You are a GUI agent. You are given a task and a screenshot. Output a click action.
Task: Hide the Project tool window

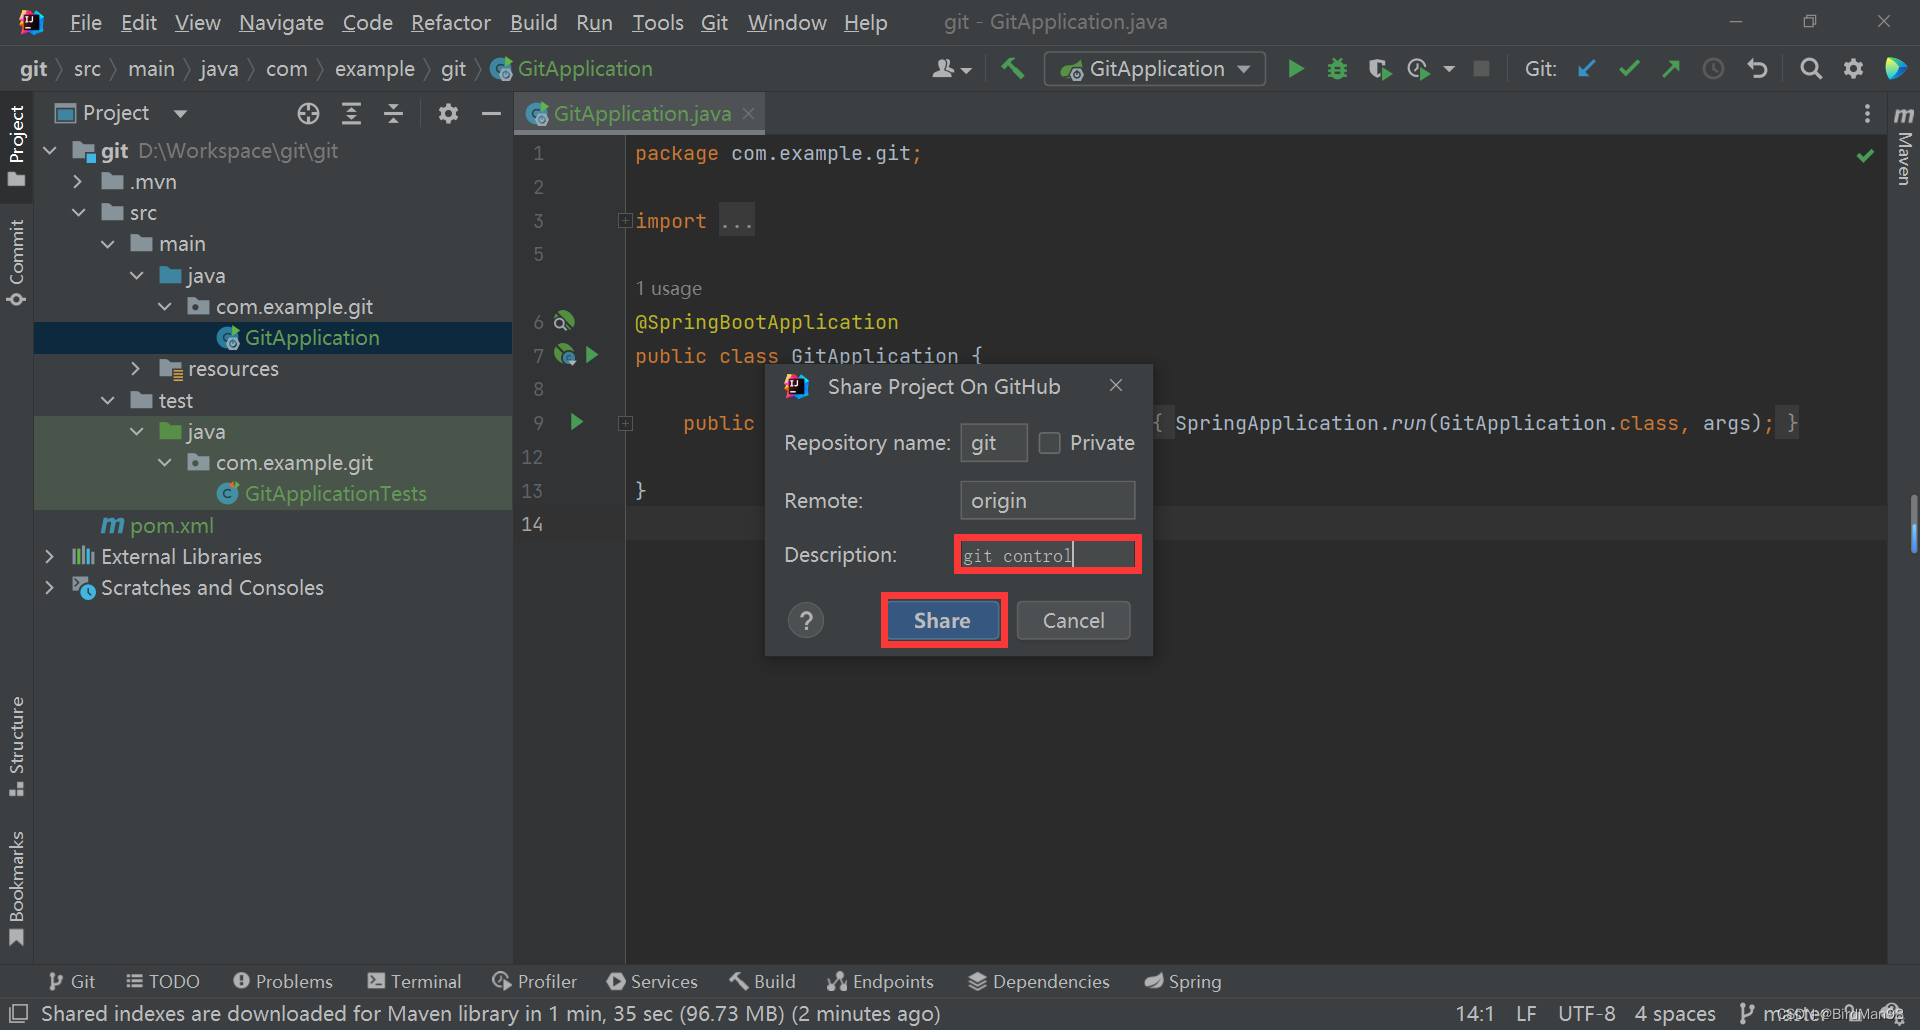[491, 113]
